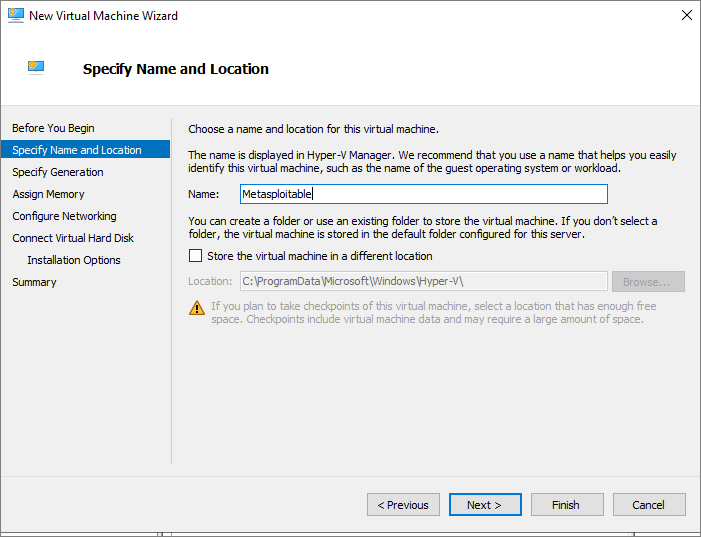Jump to the Summary step
This screenshot has width=701, height=537.
(34, 282)
